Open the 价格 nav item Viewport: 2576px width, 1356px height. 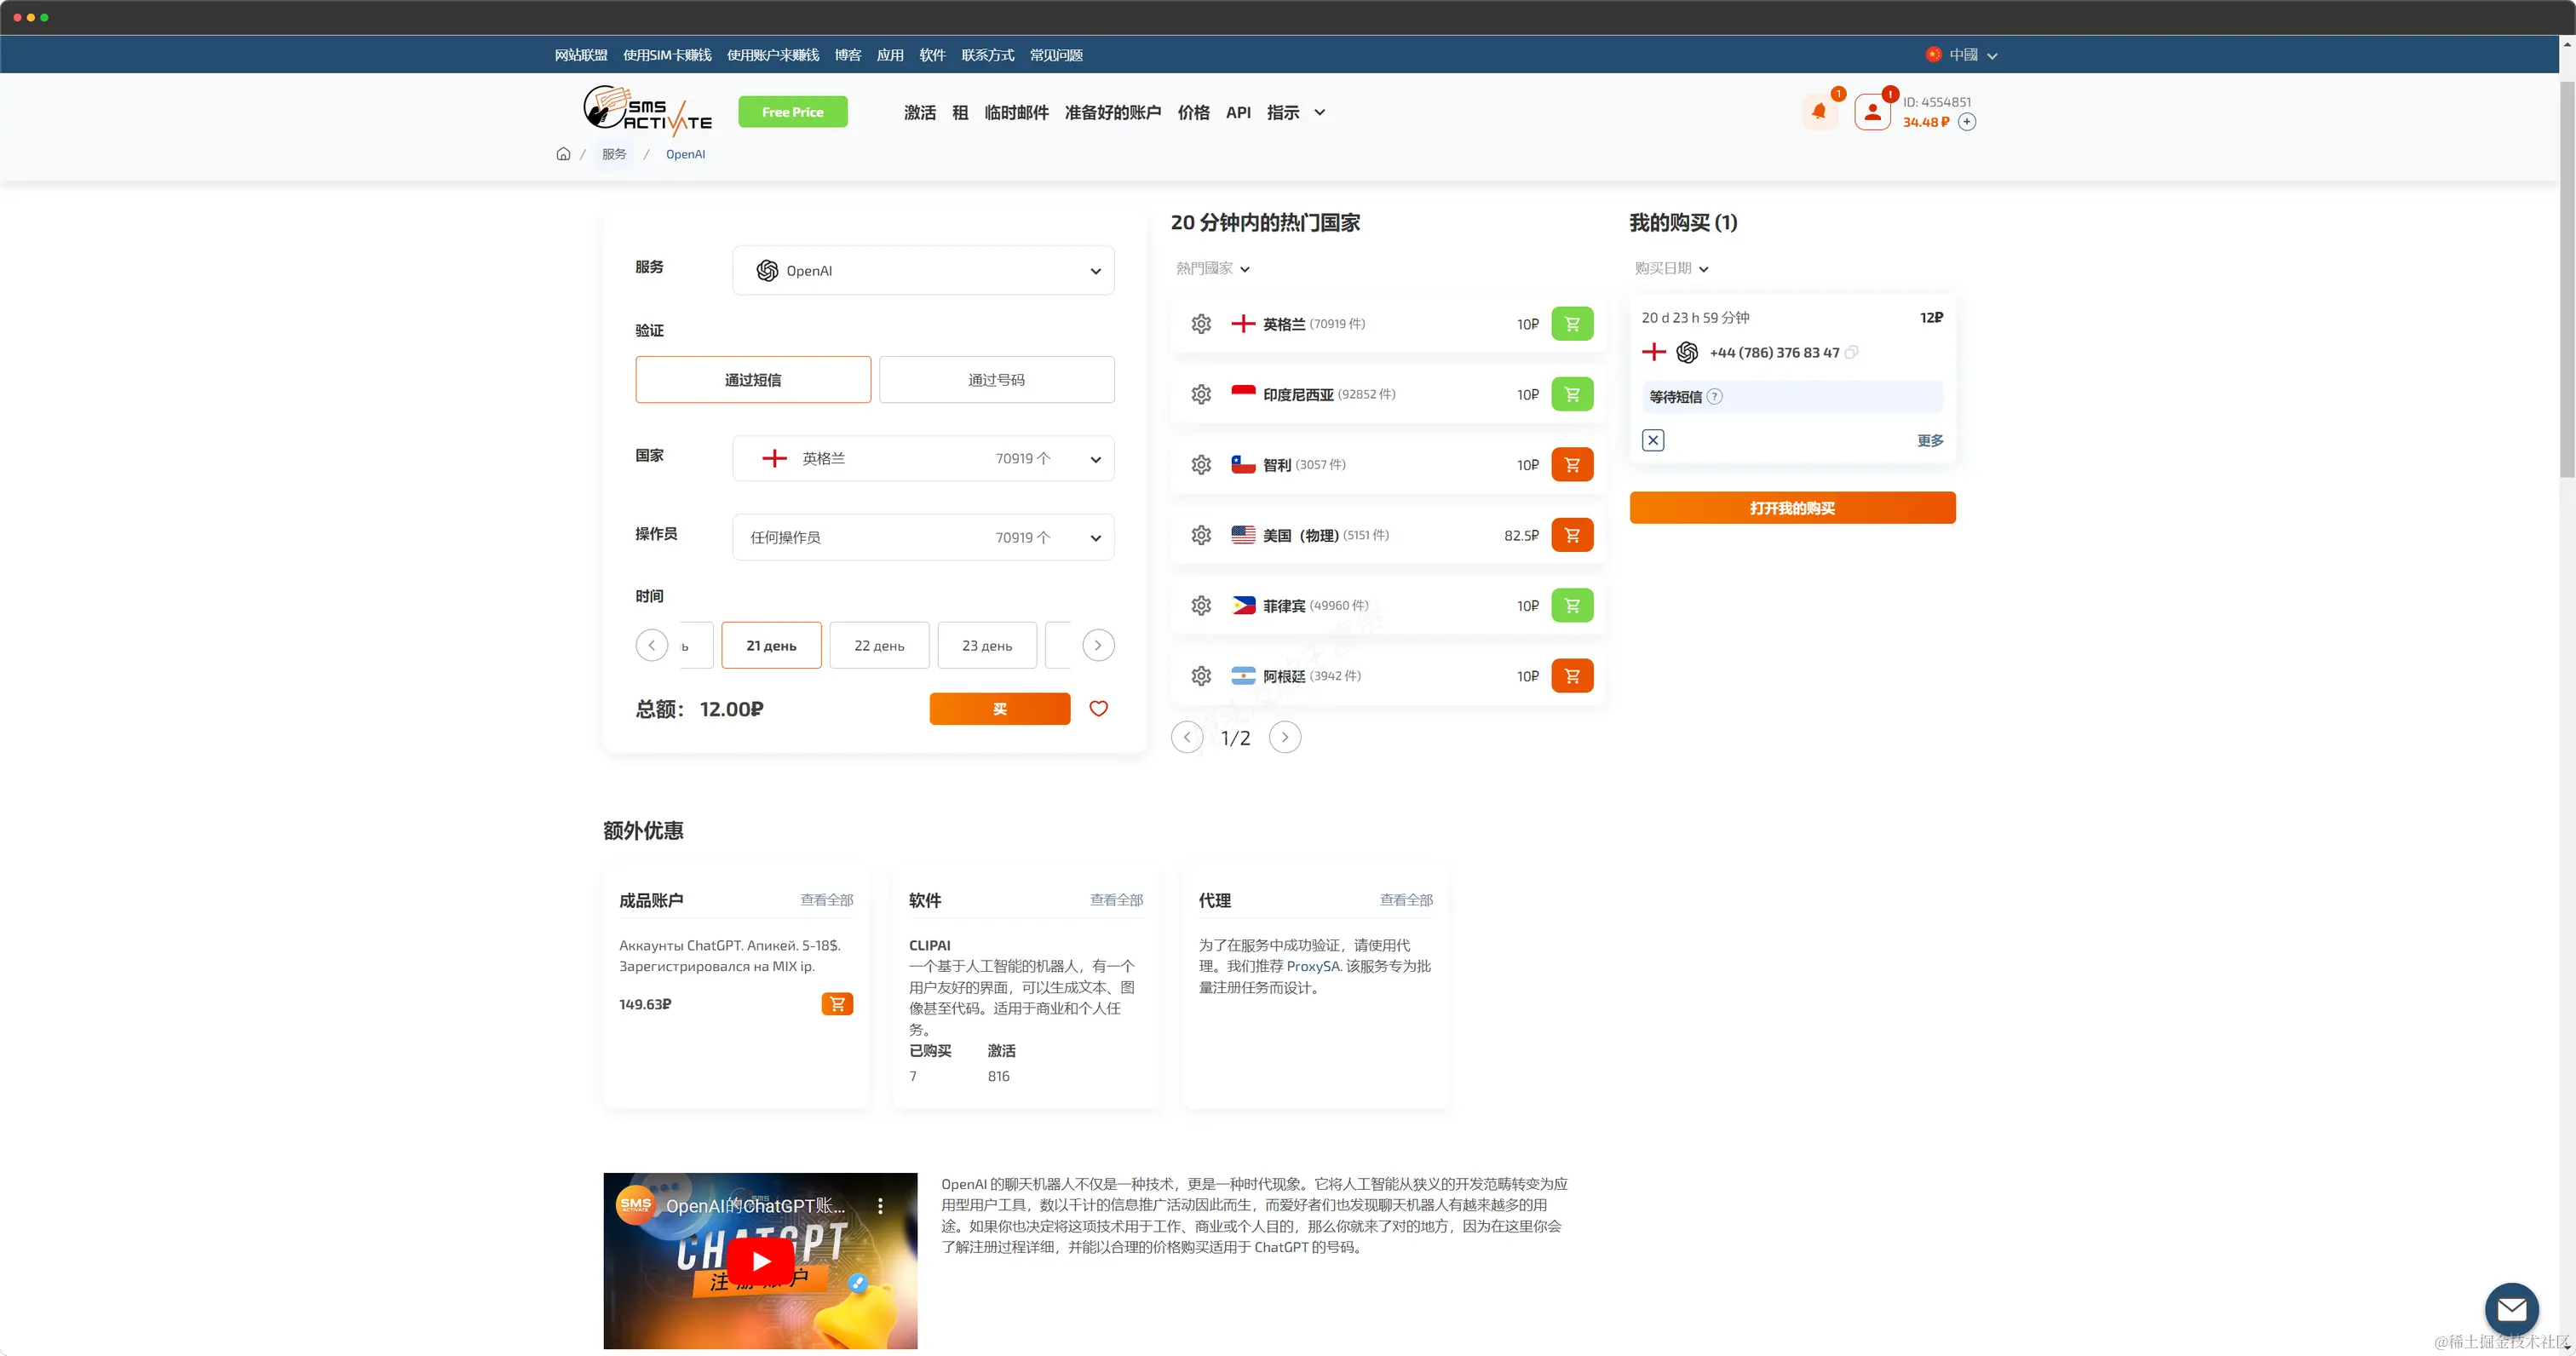pyautogui.click(x=1193, y=113)
